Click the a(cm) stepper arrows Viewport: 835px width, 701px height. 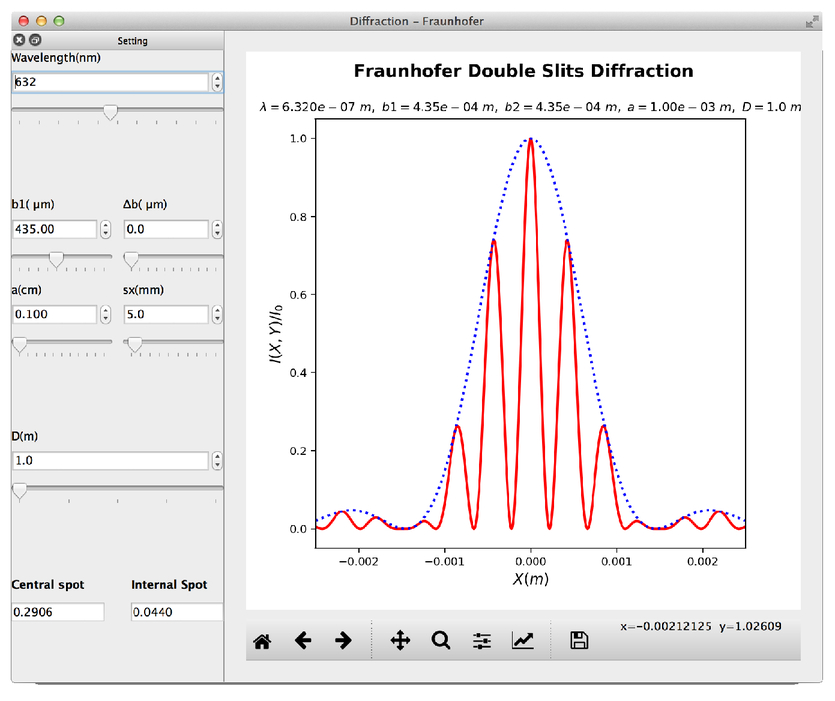pyautogui.click(x=105, y=314)
